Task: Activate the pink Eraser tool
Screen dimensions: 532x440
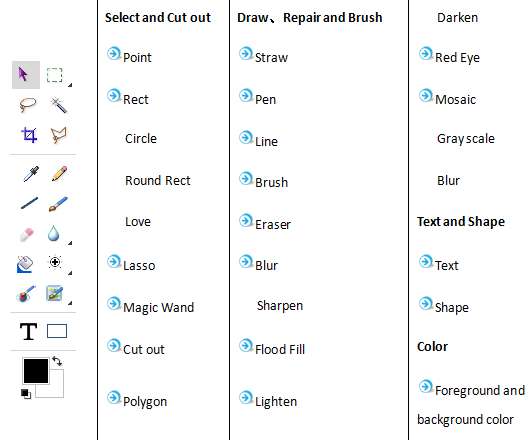Action: [27, 234]
